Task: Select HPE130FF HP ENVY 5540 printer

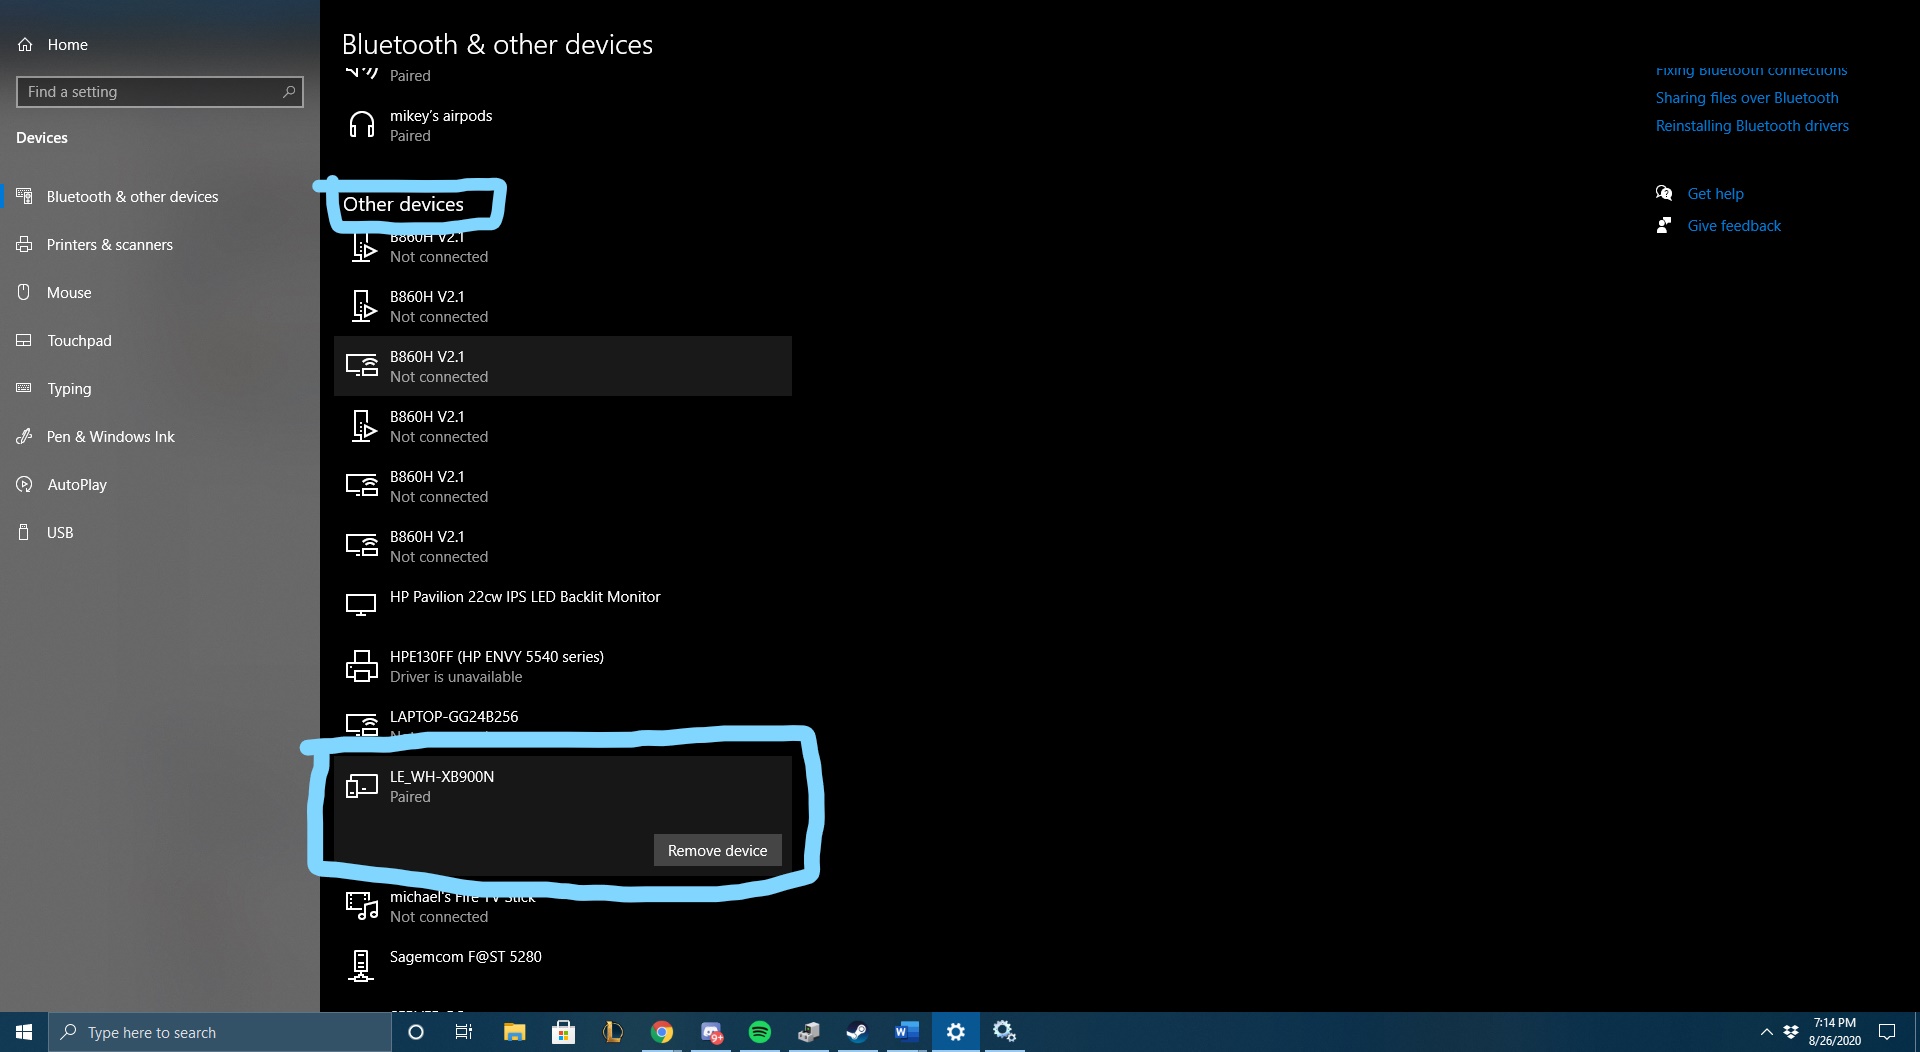Action: click(562, 666)
